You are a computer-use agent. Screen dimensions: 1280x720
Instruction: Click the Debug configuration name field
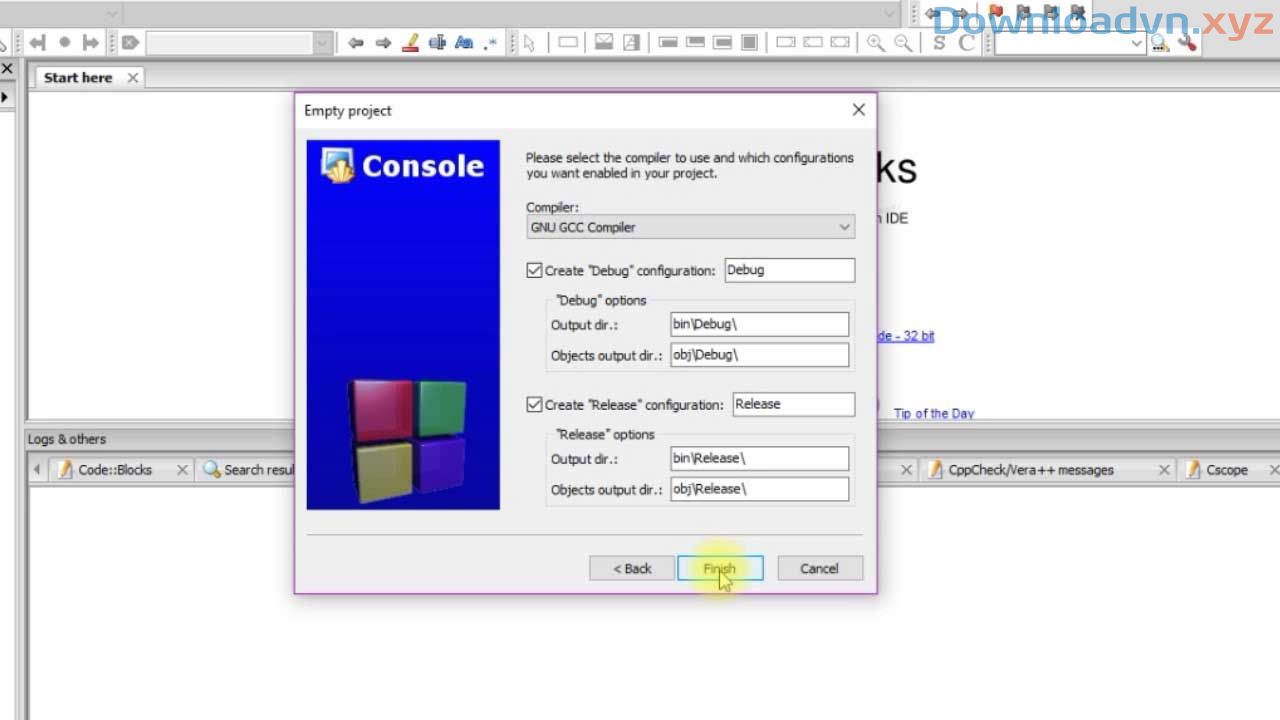click(789, 270)
